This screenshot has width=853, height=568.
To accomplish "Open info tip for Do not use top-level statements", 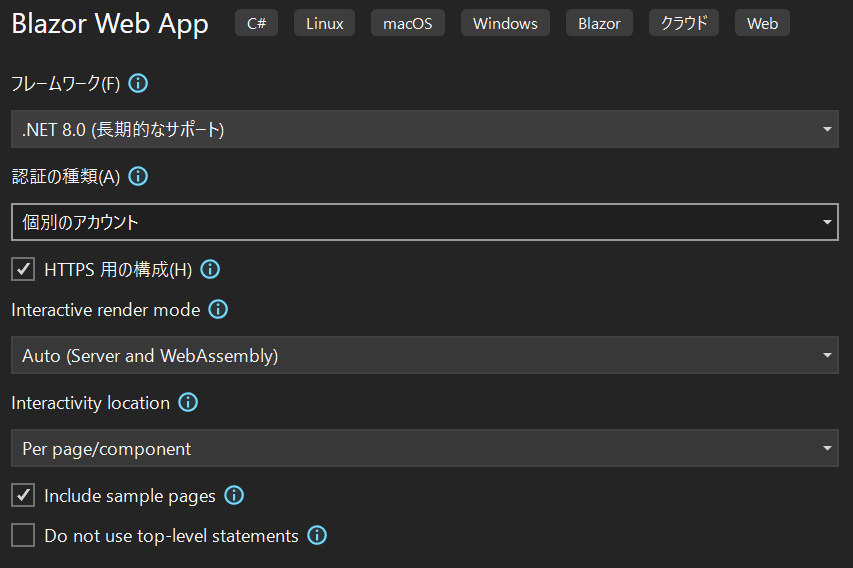I will pos(317,535).
